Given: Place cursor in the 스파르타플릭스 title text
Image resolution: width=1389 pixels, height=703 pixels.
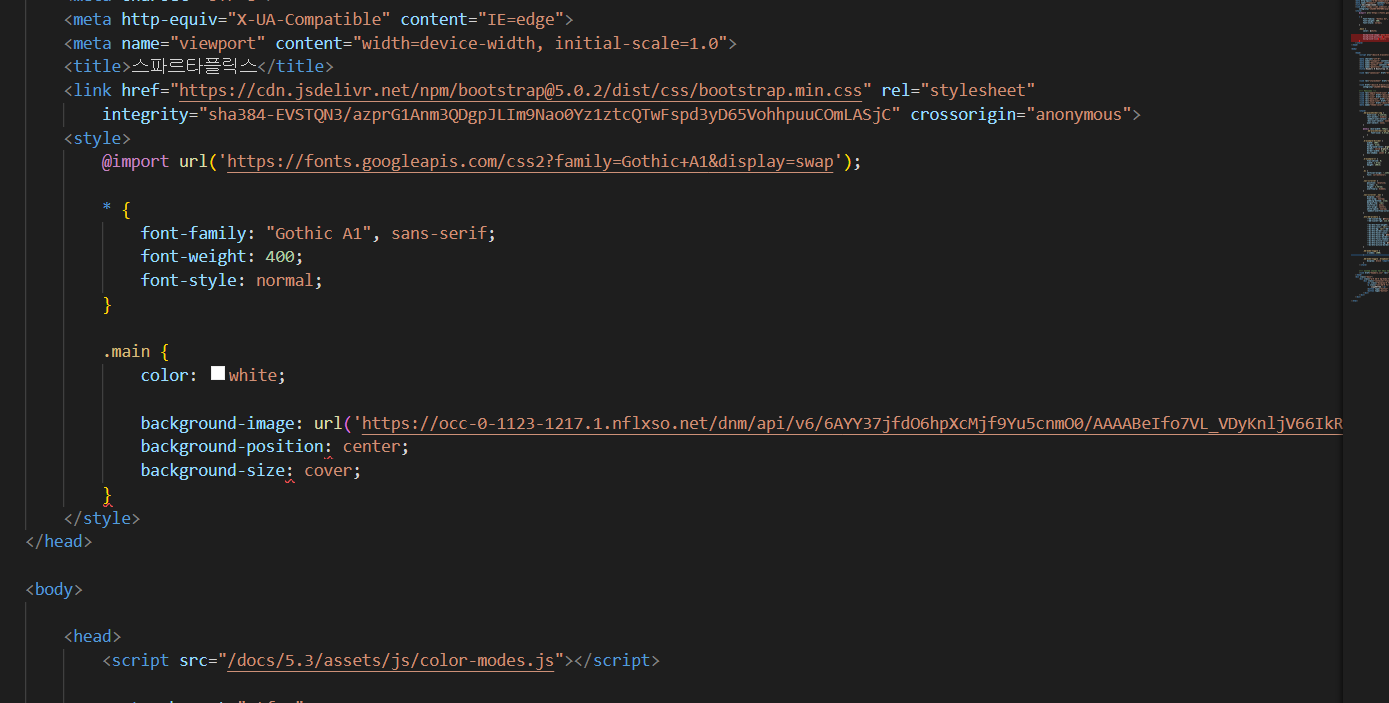Looking at the screenshot, I should pyautogui.click(x=194, y=66).
